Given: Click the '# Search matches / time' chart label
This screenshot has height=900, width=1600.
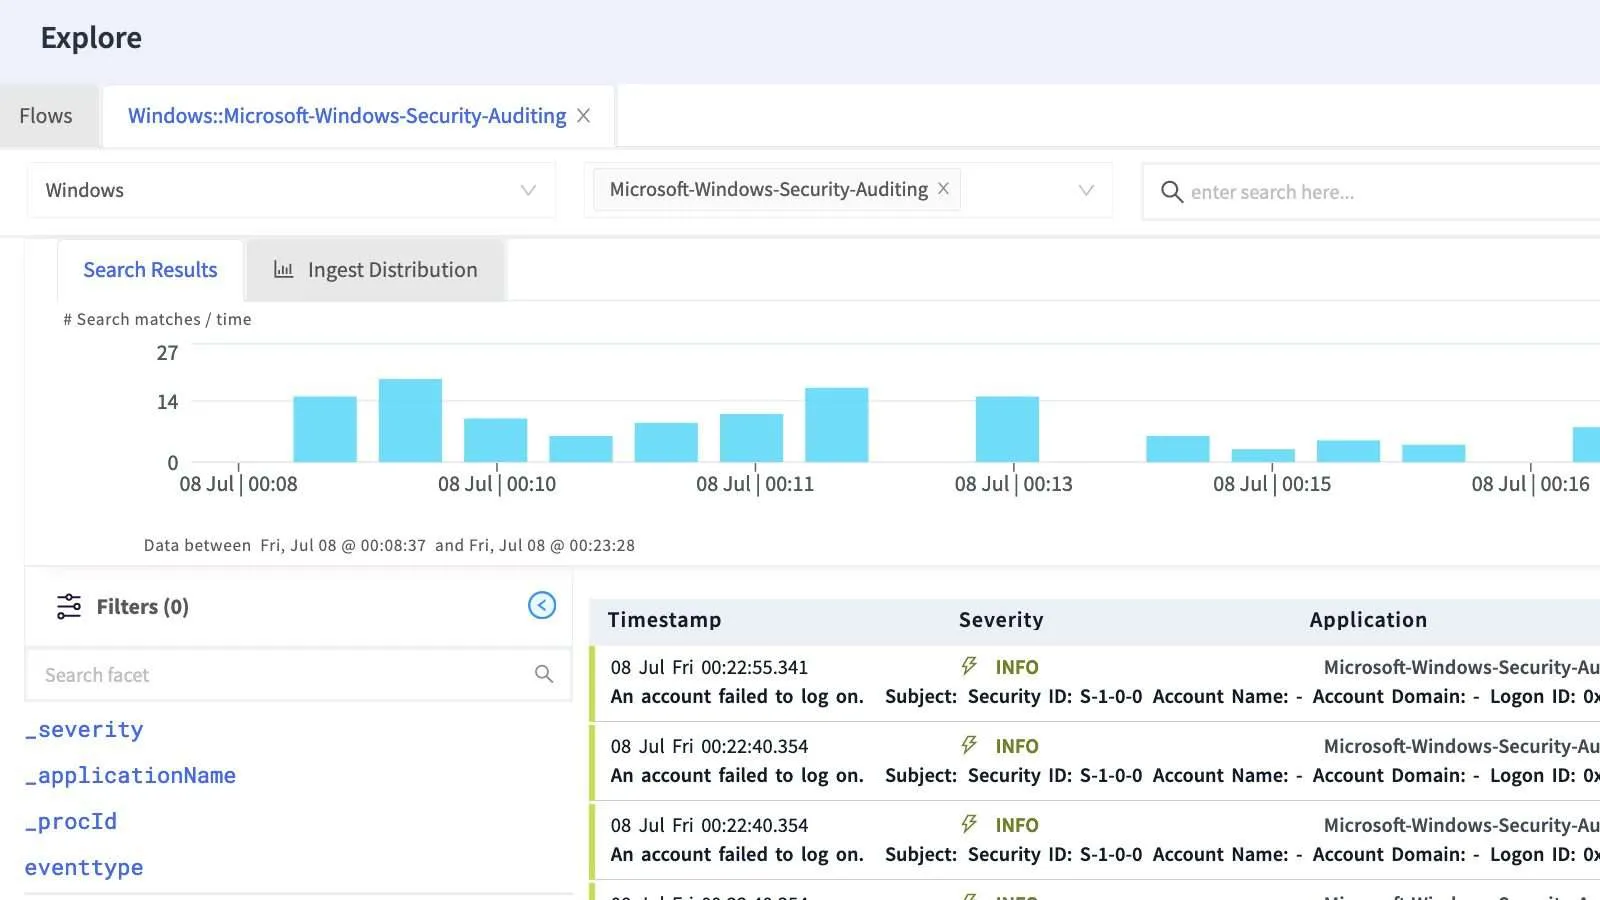Looking at the screenshot, I should (x=157, y=319).
